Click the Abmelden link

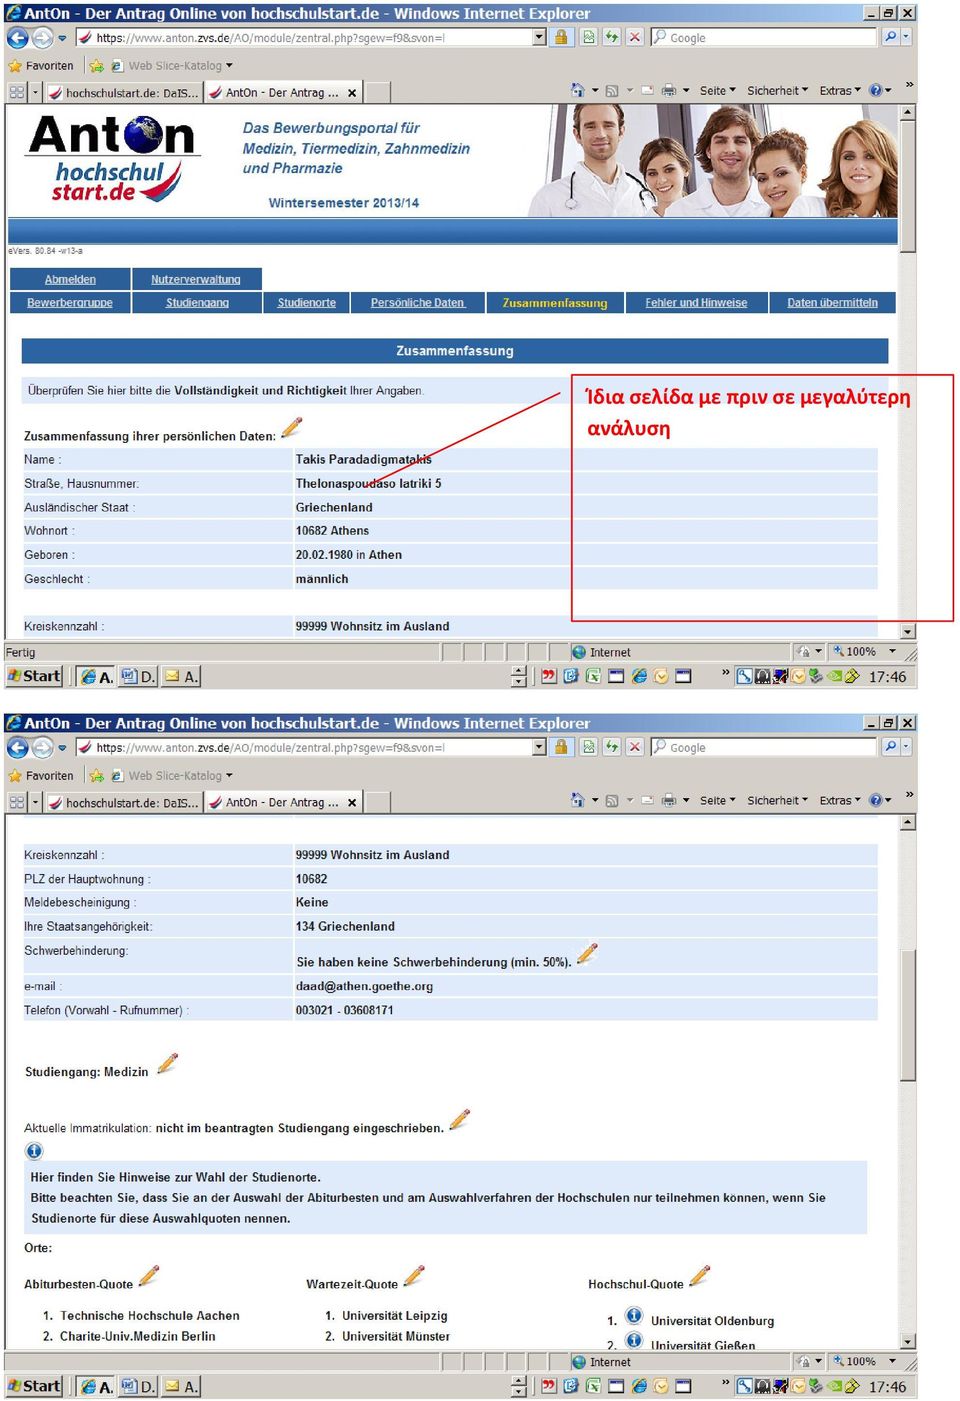click(70, 279)
